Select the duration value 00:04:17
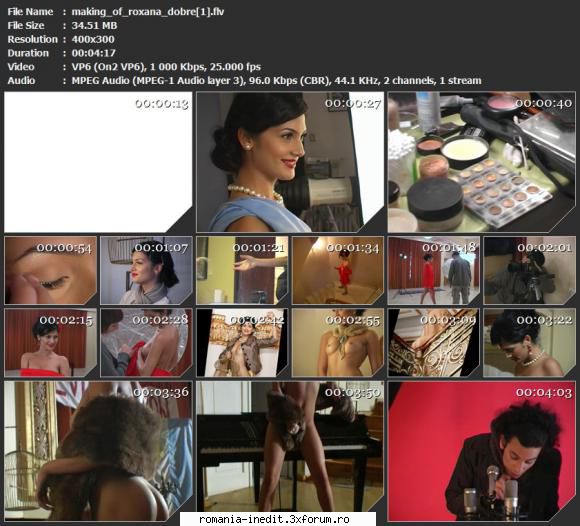Image resolution: width=580 pixels, height=526 pixels. click(x=94, y=53)
